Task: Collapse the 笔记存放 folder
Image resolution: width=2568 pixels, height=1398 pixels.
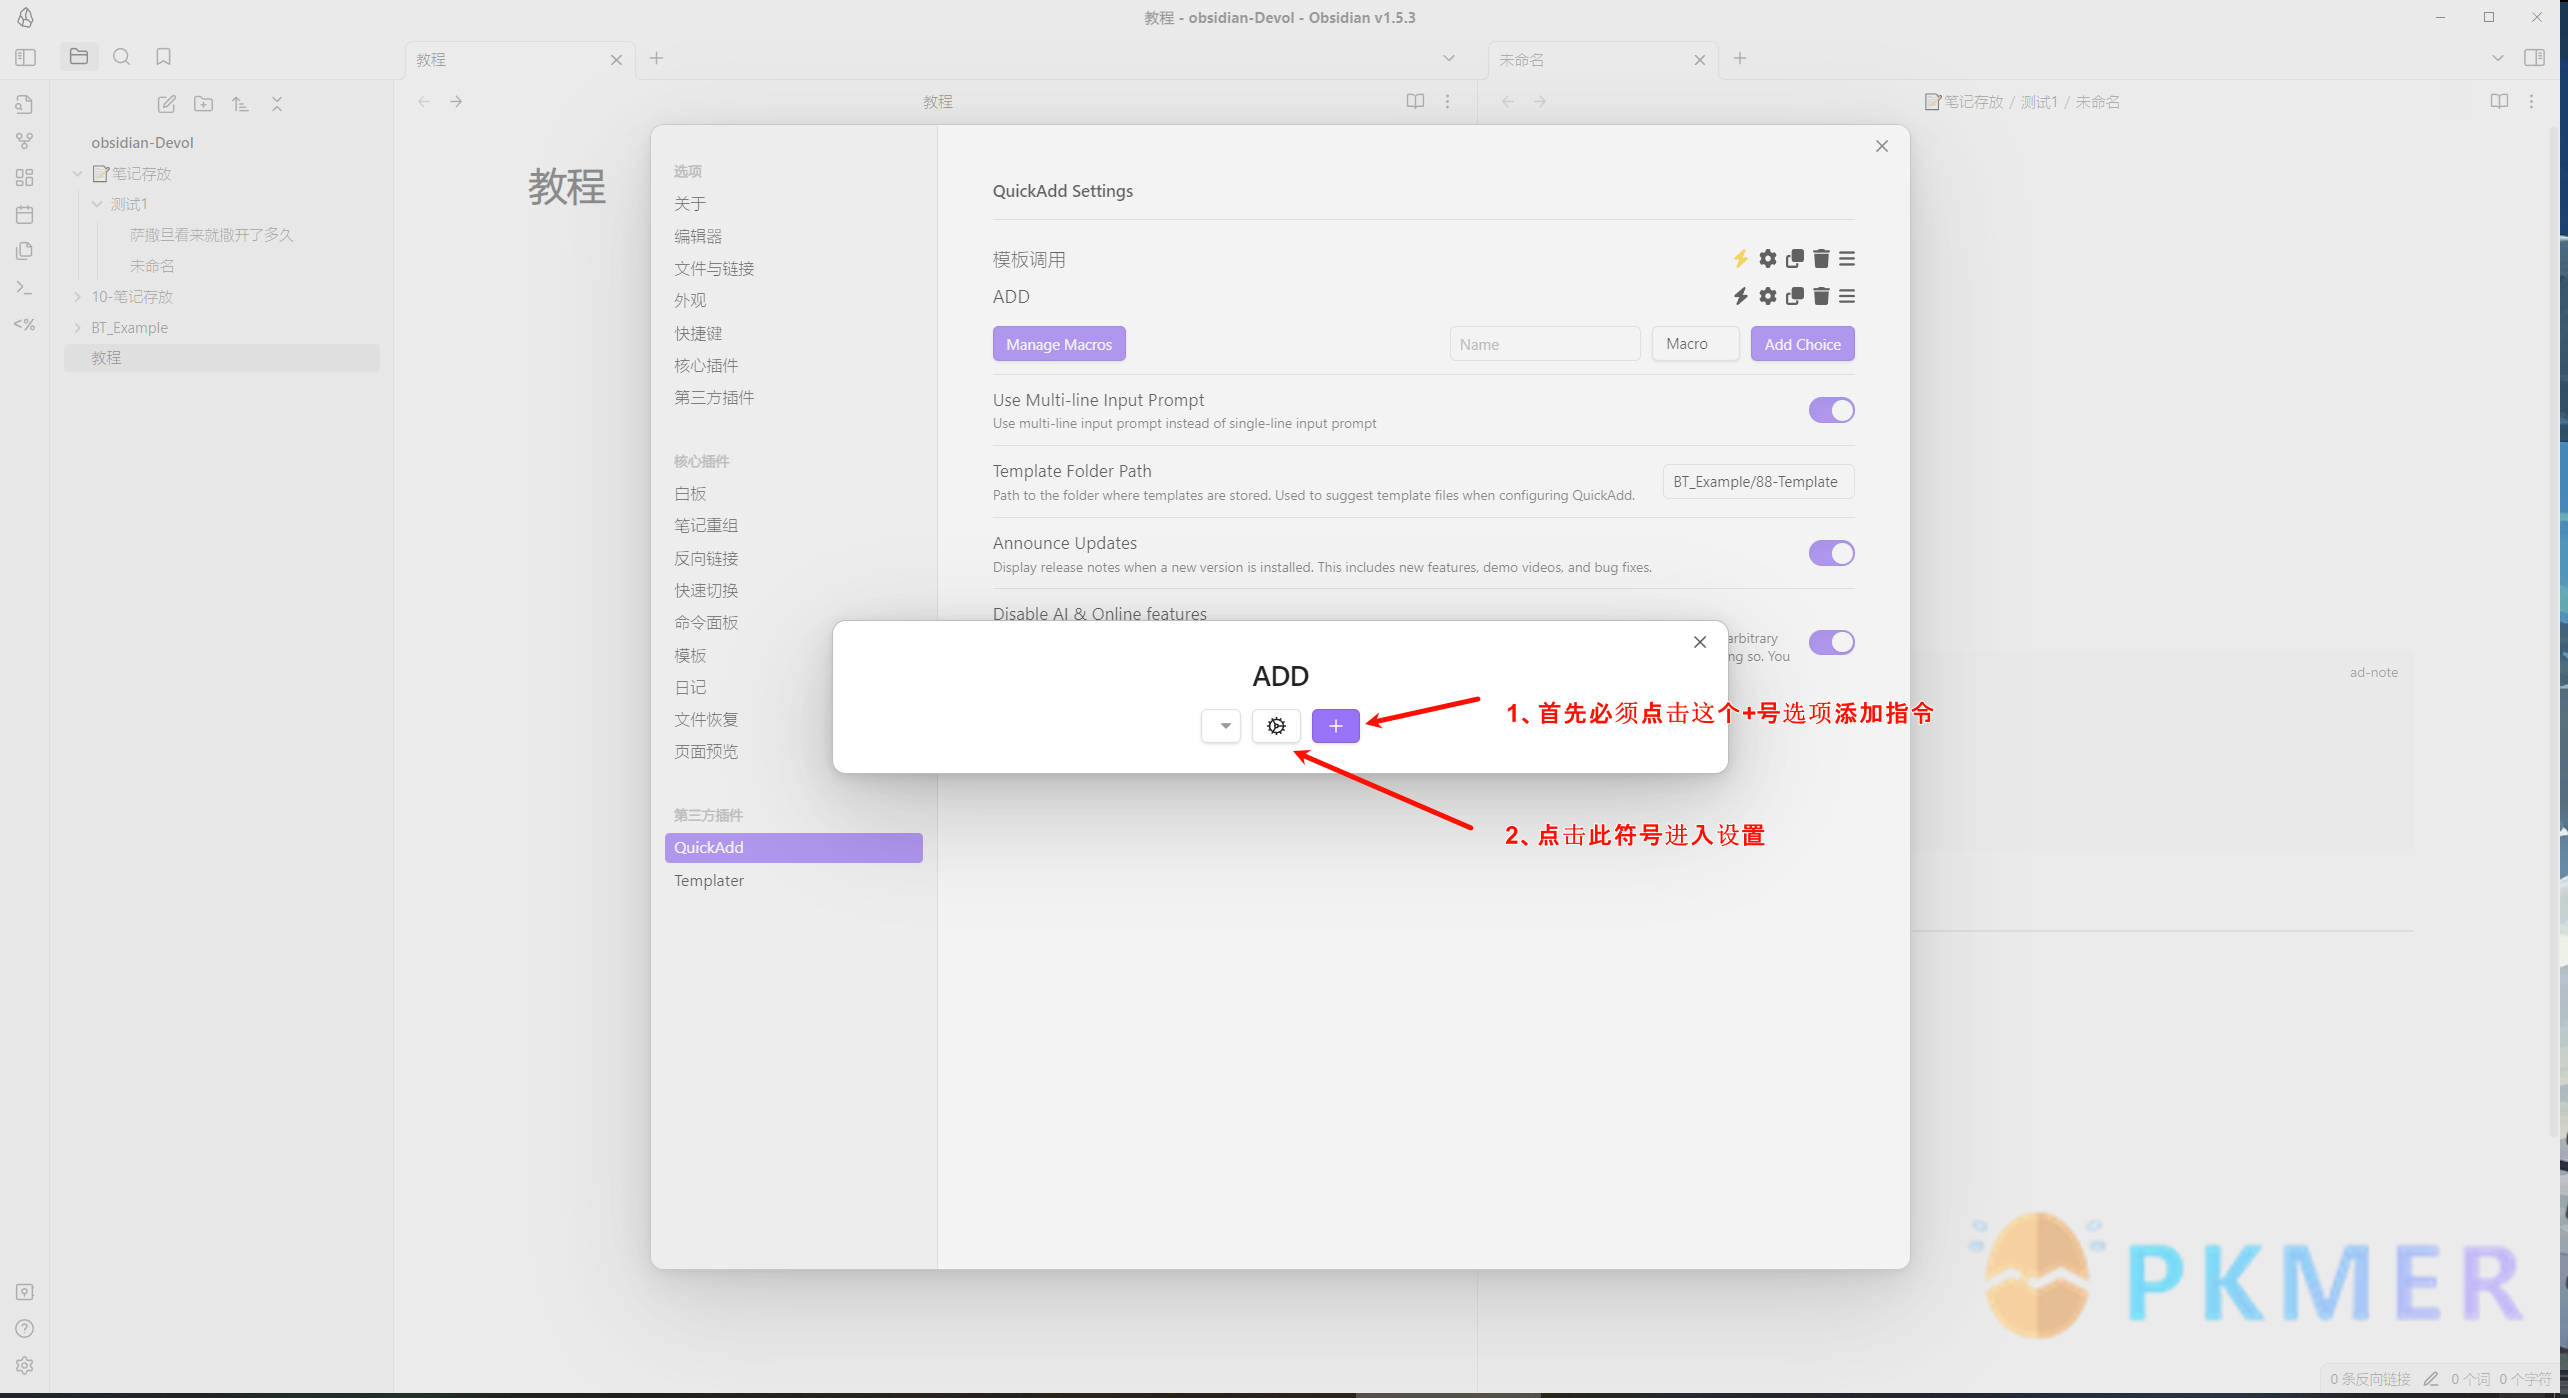Action: pos(77,174)
